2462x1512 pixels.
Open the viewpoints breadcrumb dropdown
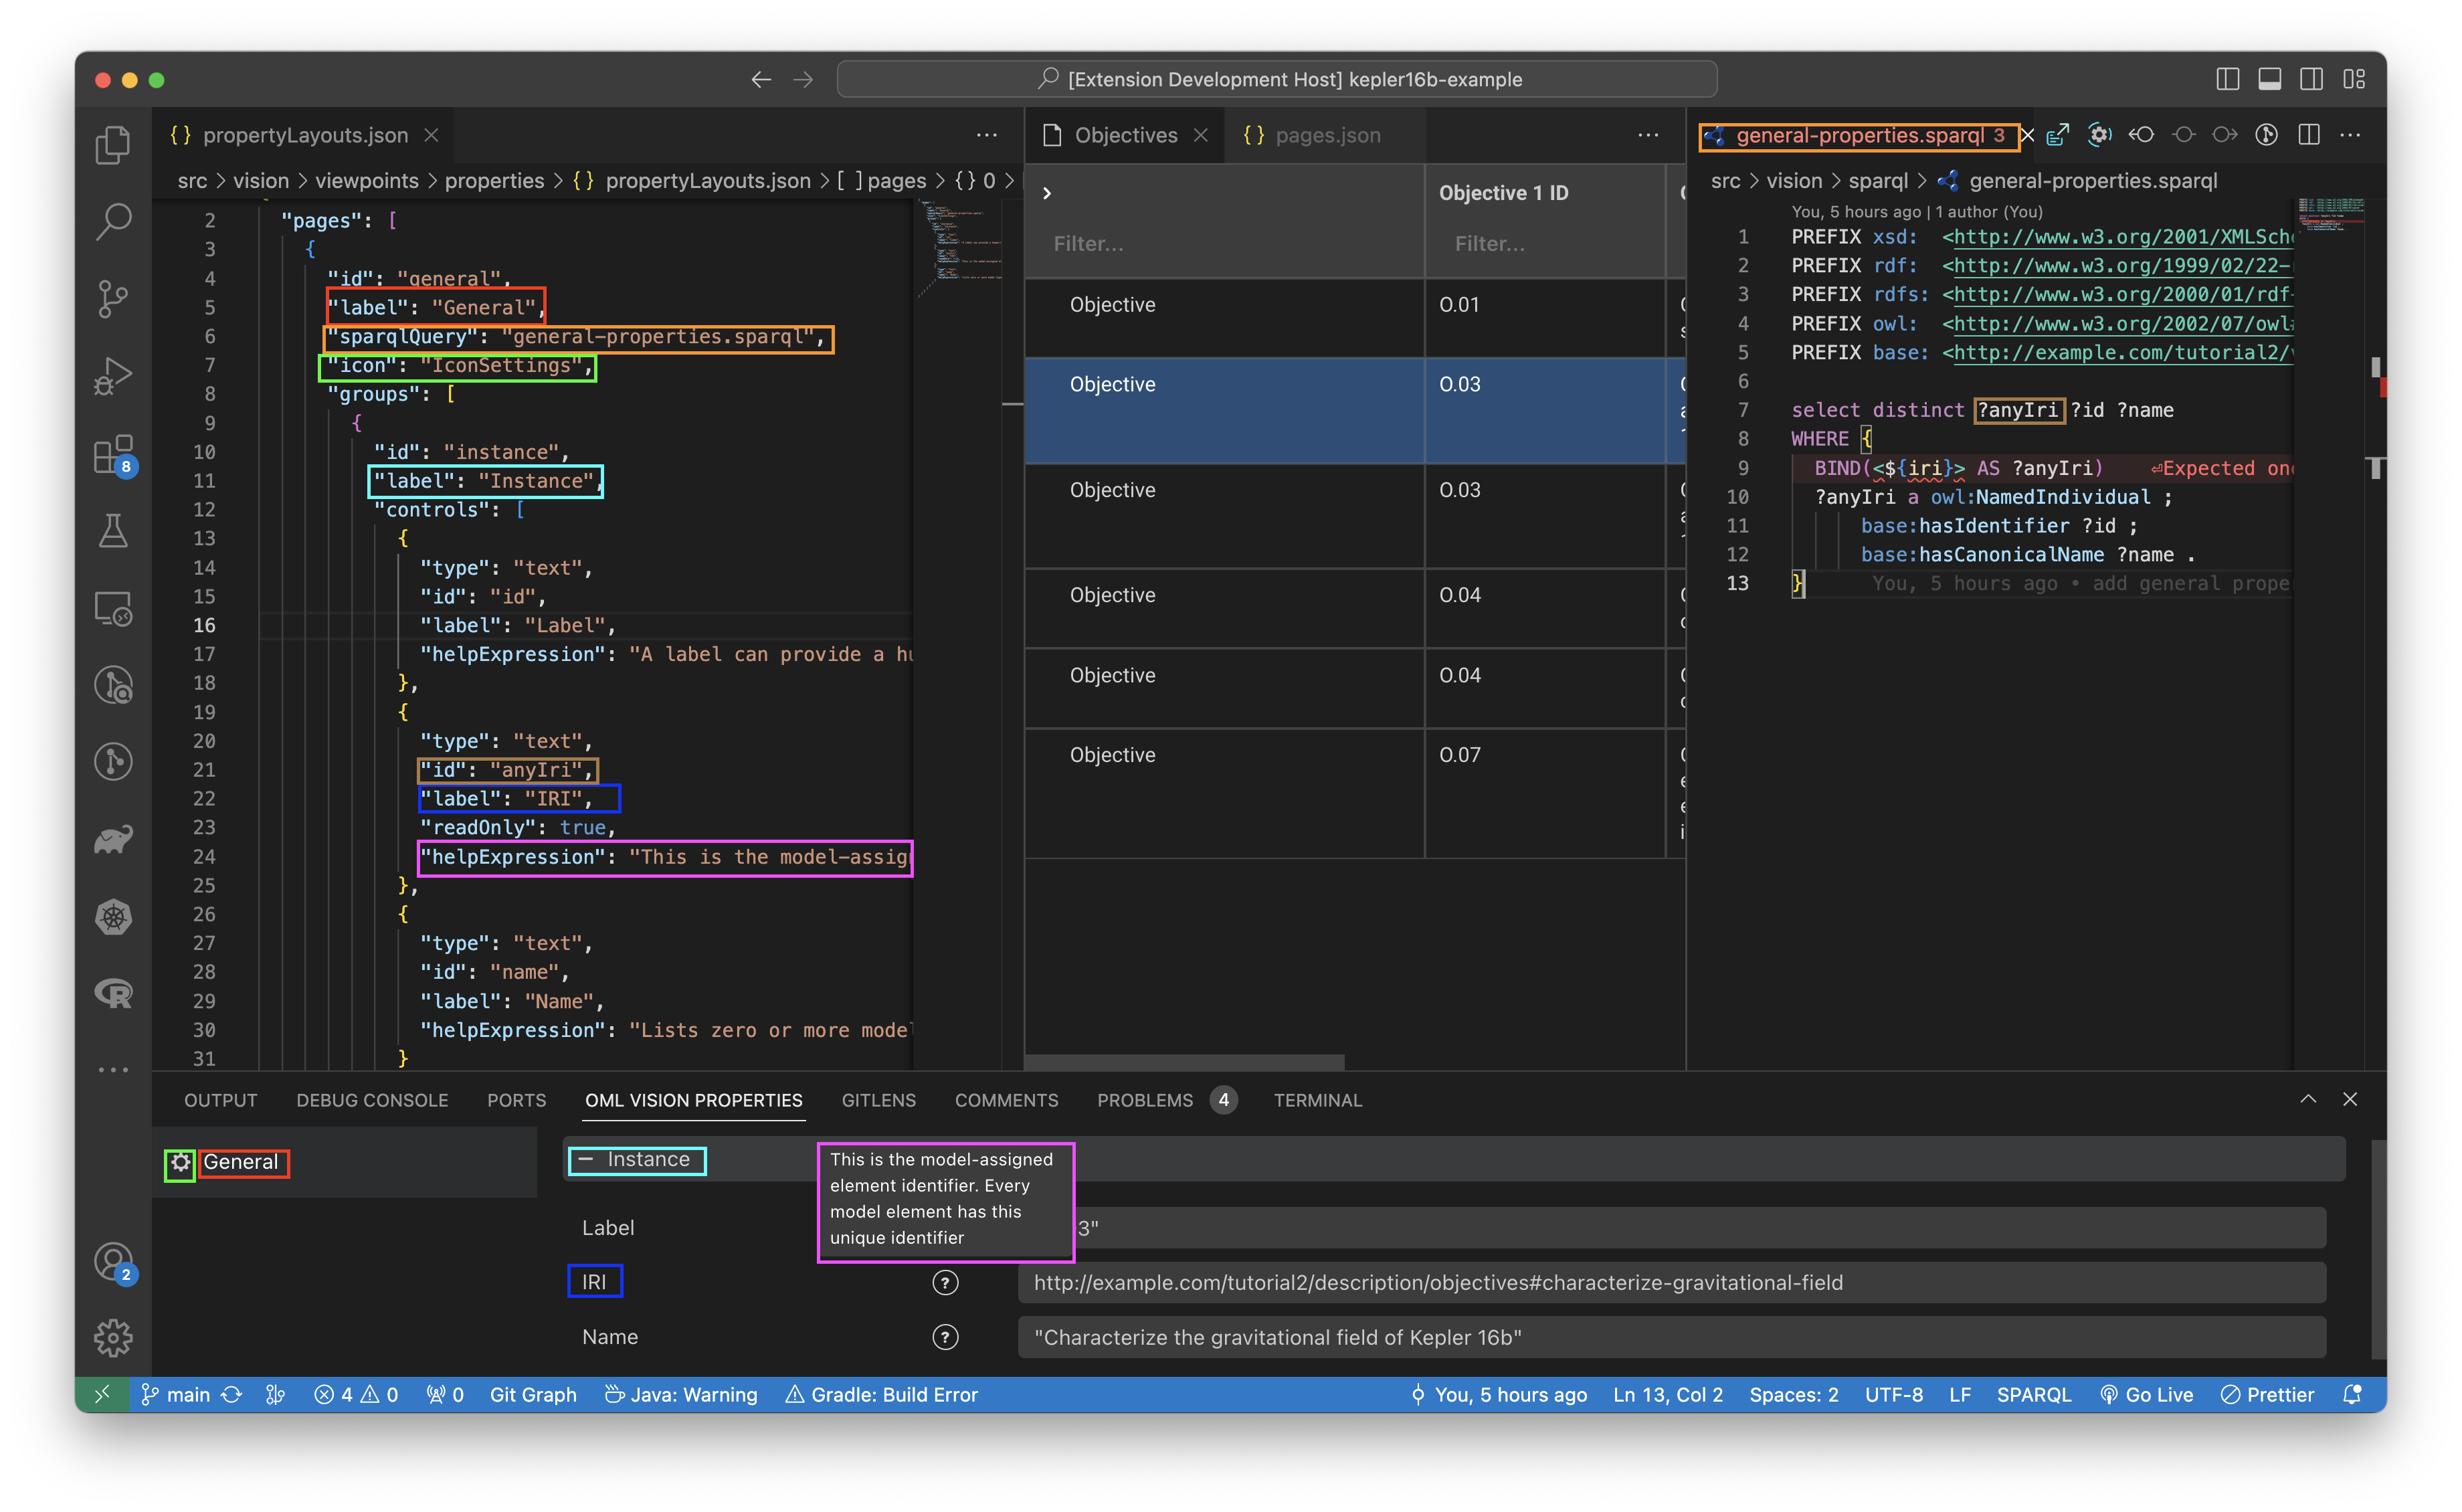(x=366, y=181)
